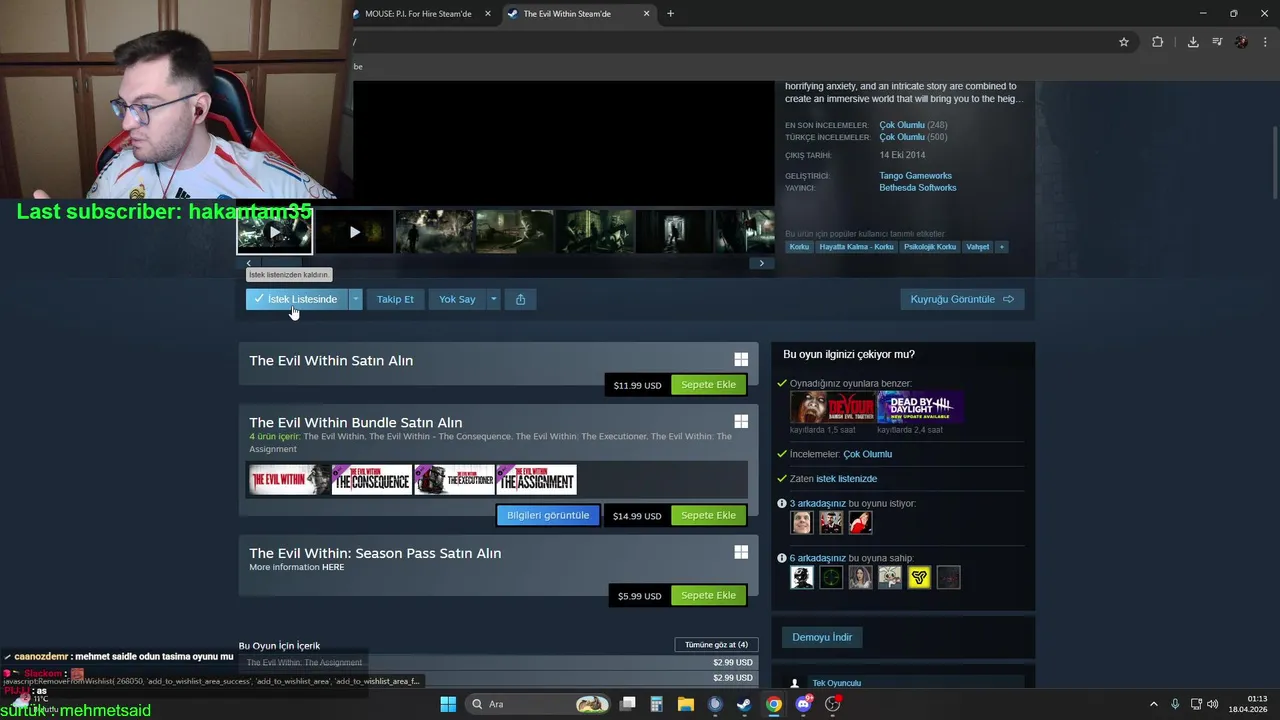Click Windows icon on Bundle purchase box
The width and height of the screenshot is (1280, 720).
coord(741,422)
